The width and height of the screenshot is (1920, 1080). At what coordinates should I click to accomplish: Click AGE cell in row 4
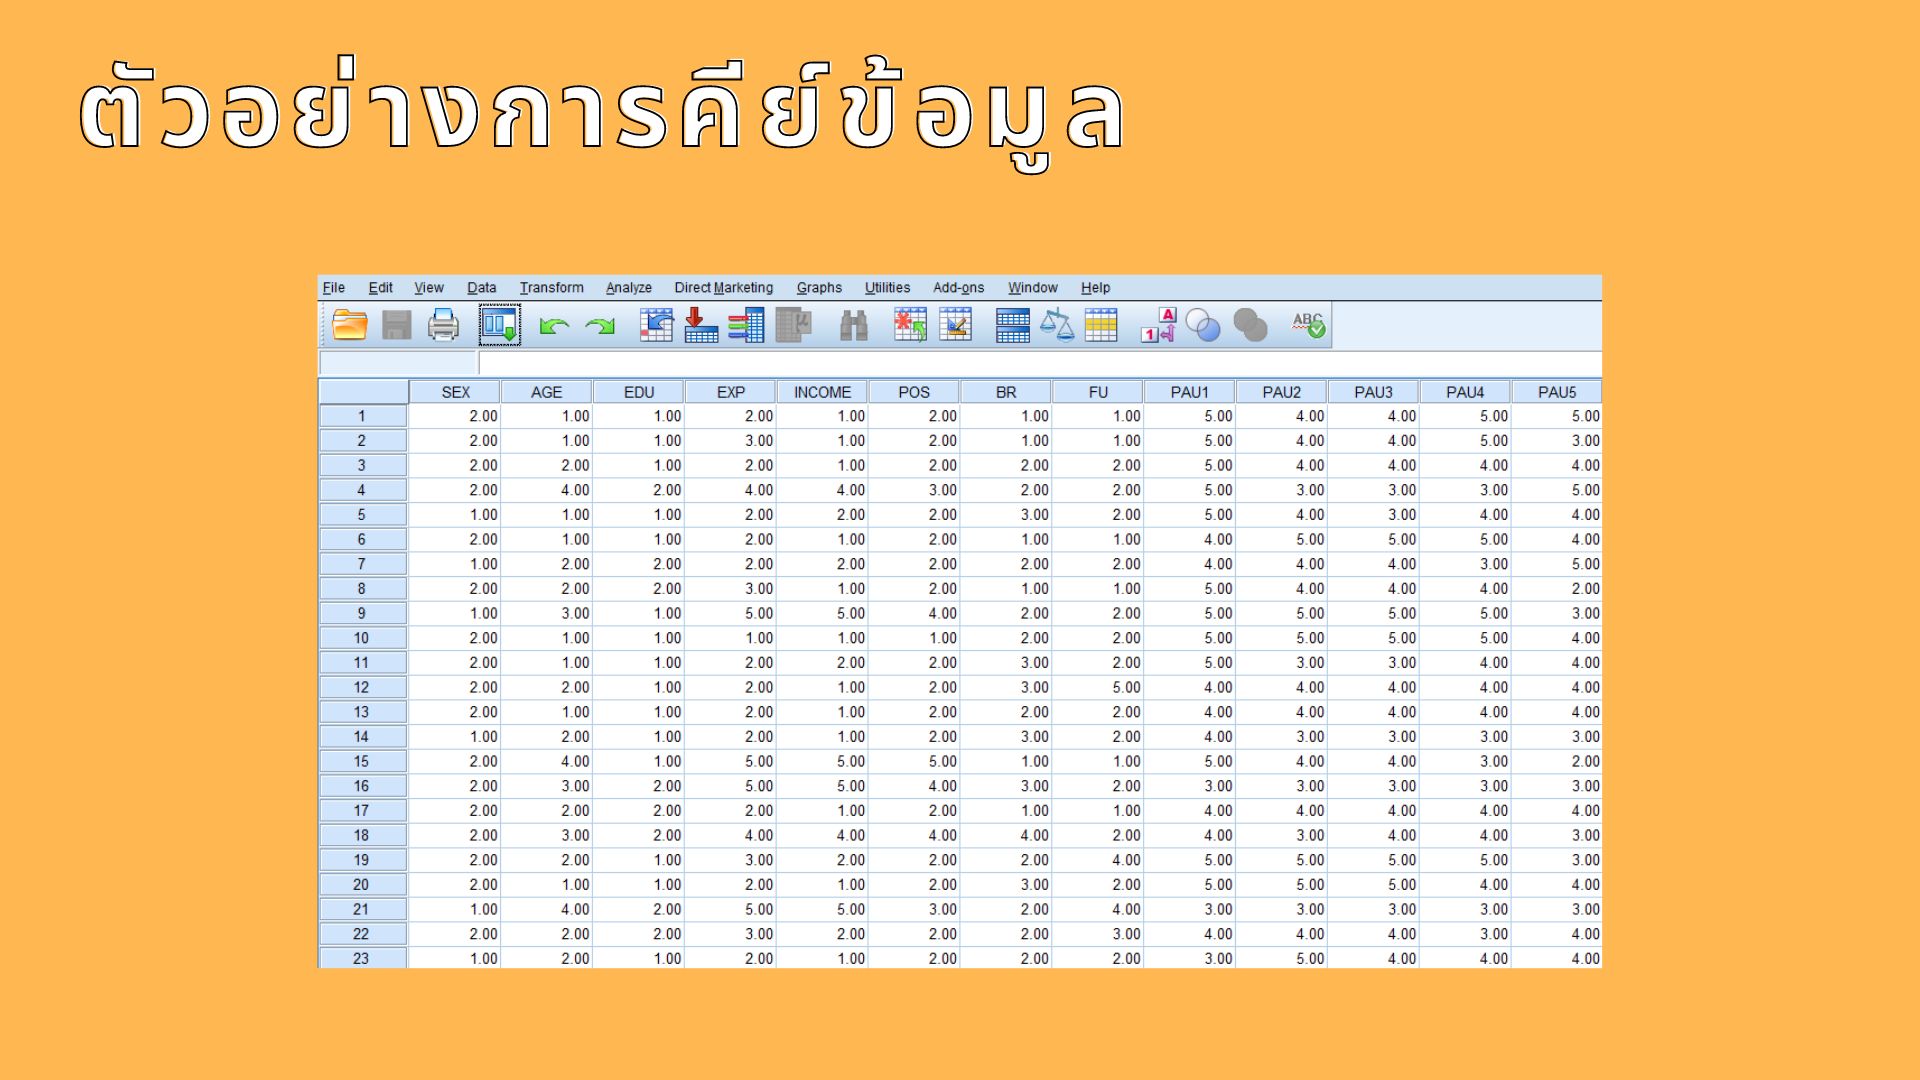click(x=547, y=490)
